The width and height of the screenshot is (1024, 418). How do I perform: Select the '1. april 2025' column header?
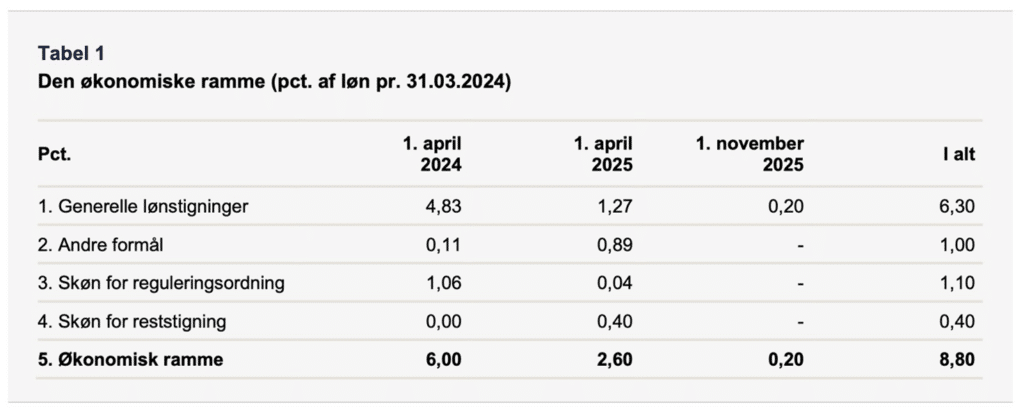[x=603, y=154]
